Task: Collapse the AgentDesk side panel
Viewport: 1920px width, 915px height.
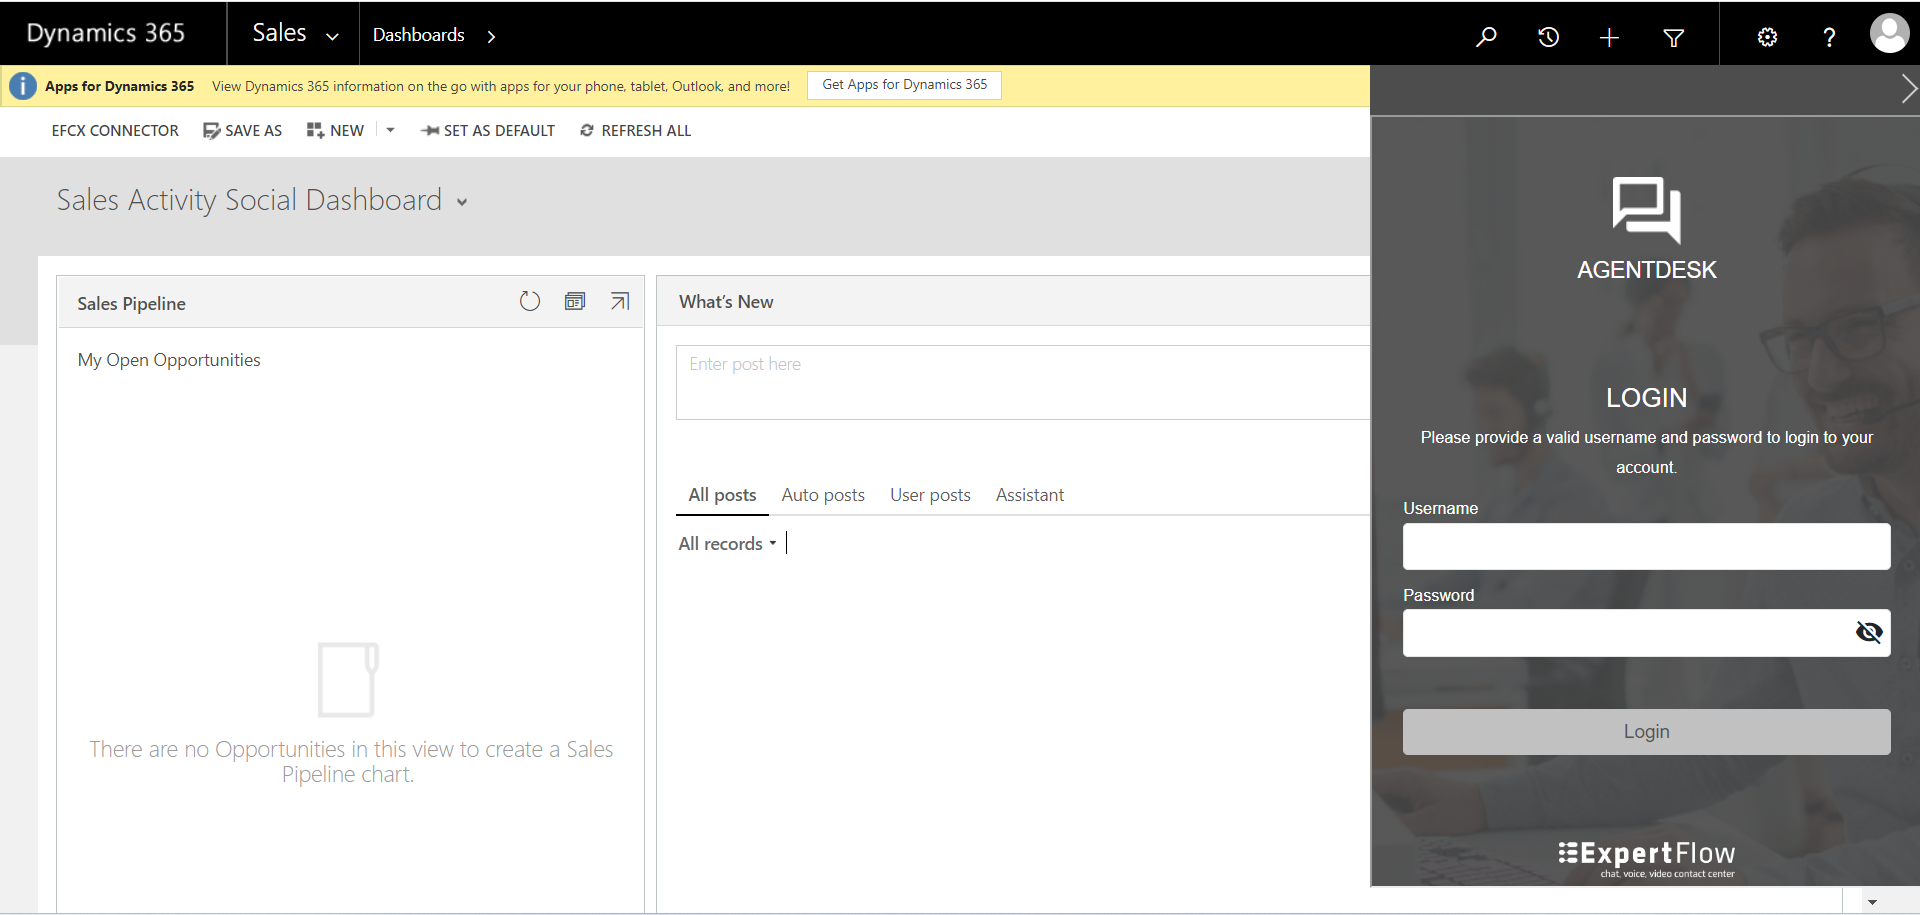Action: coord(1908,89)
